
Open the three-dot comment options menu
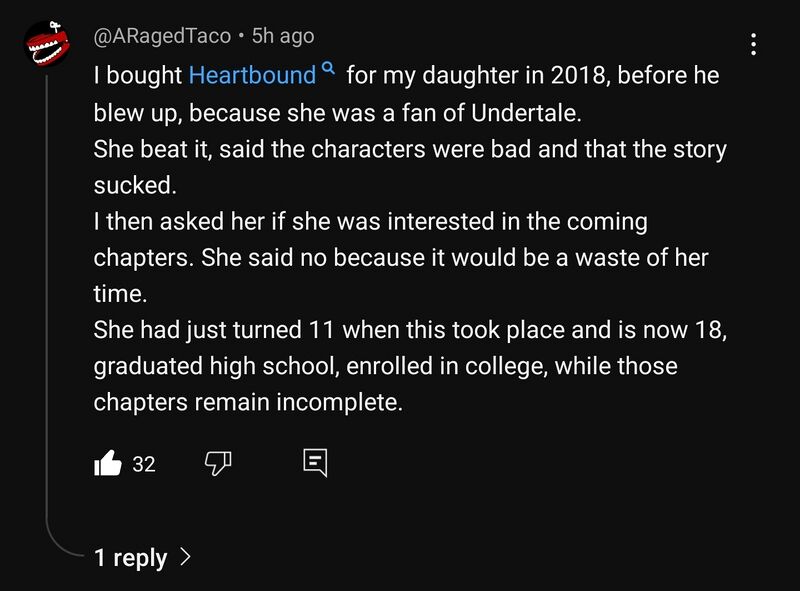(x=753, y=43)
